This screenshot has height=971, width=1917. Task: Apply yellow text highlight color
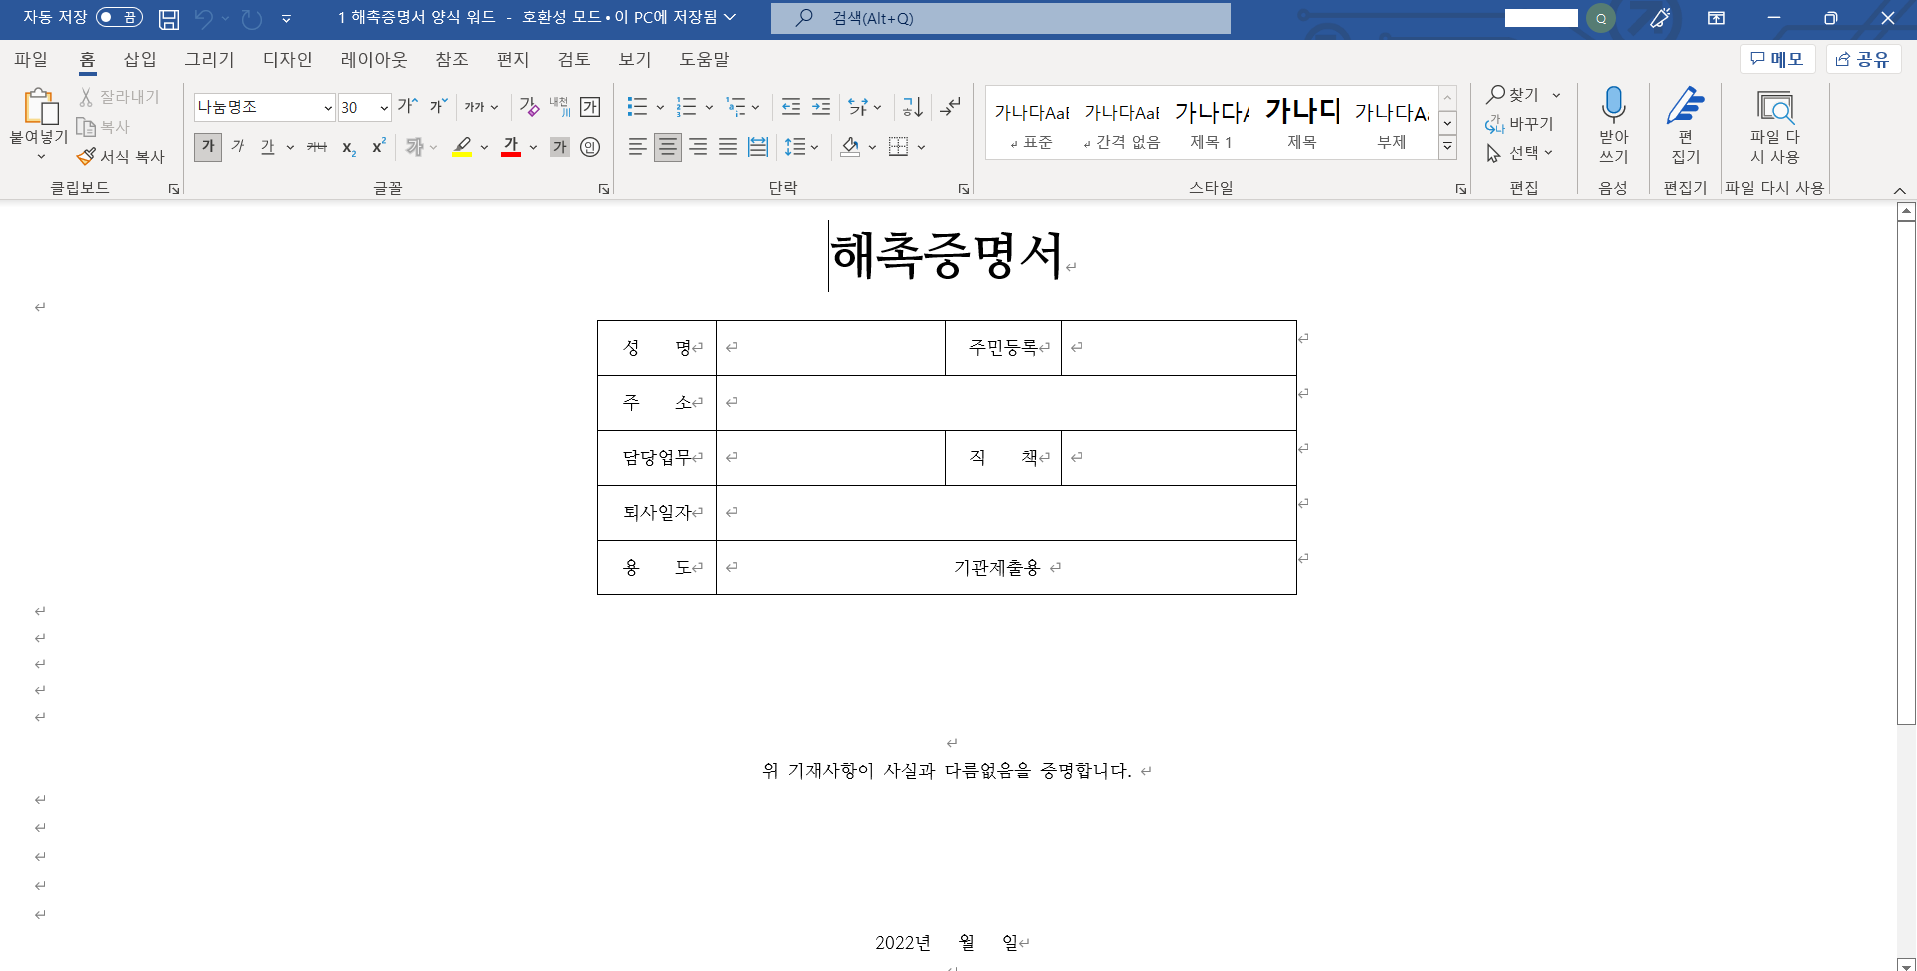click(462, 147)
